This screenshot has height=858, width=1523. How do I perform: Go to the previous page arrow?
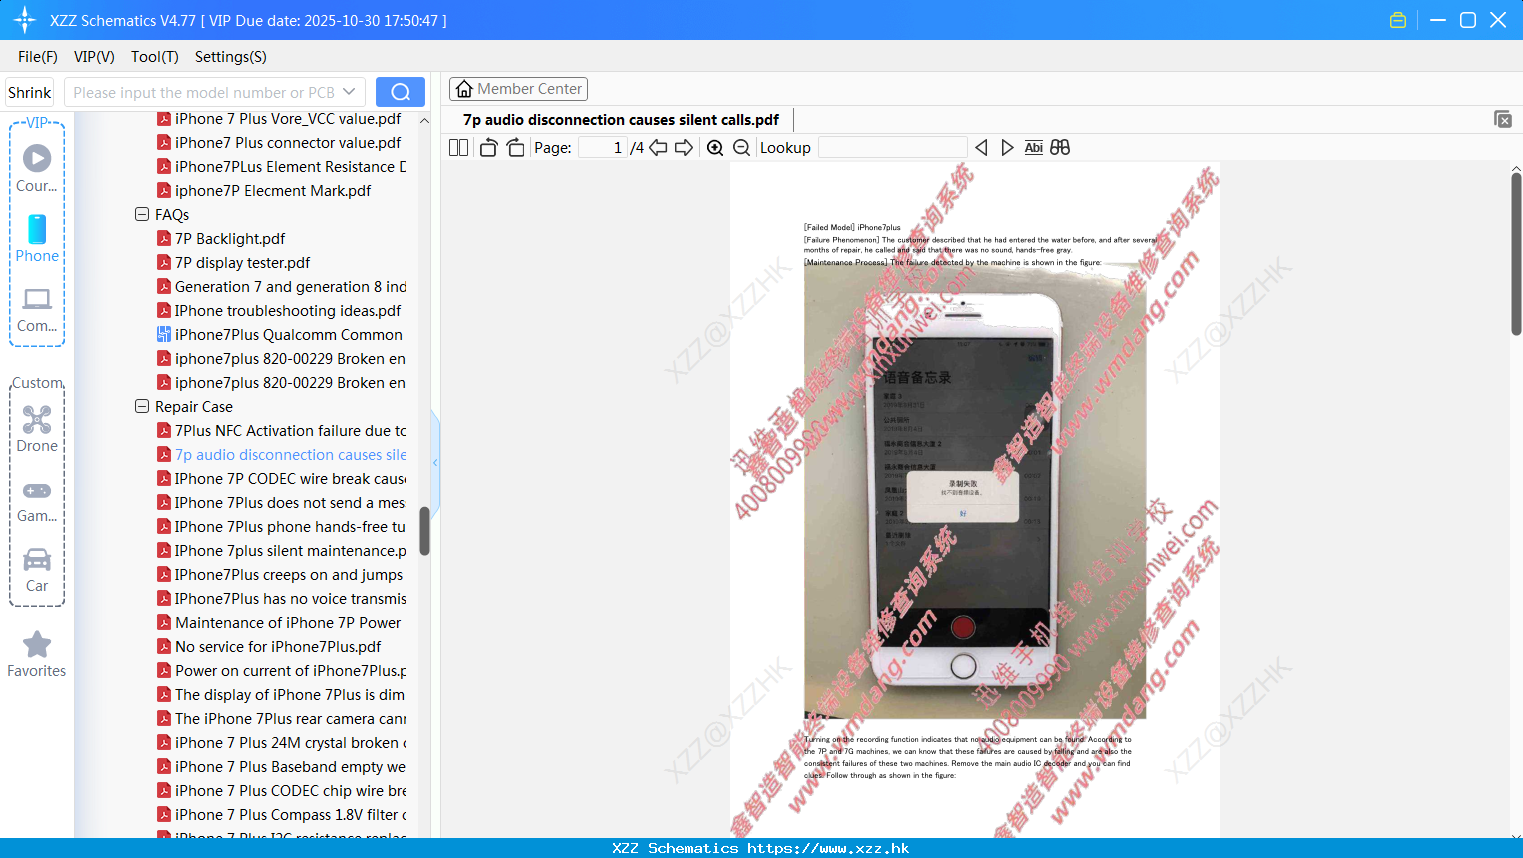click(658, 148)
